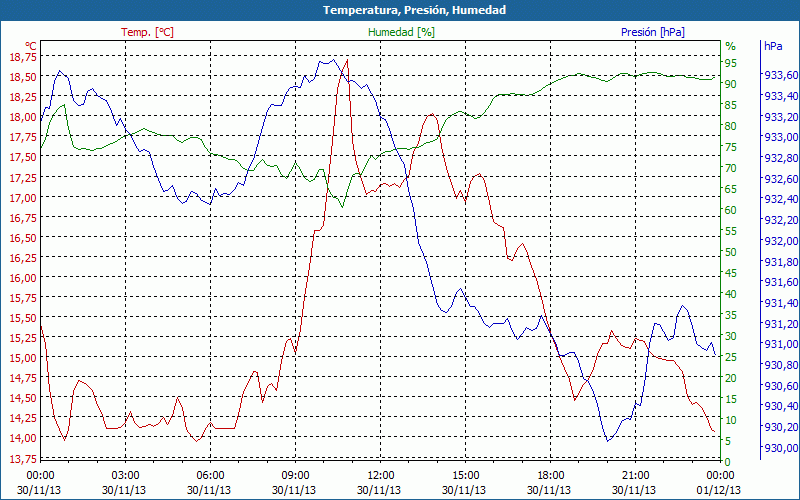The height and width of the screenshot is (500, 800).
Task: Click the 16,75 temperature axis value
Action: click(23, 217)
